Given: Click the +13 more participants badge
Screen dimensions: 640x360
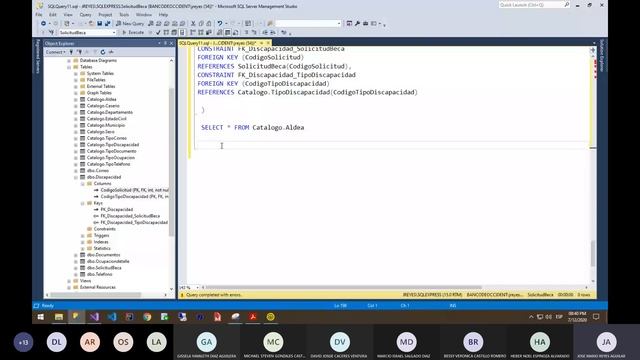Looking at the screenshot, I should (23, 342).
